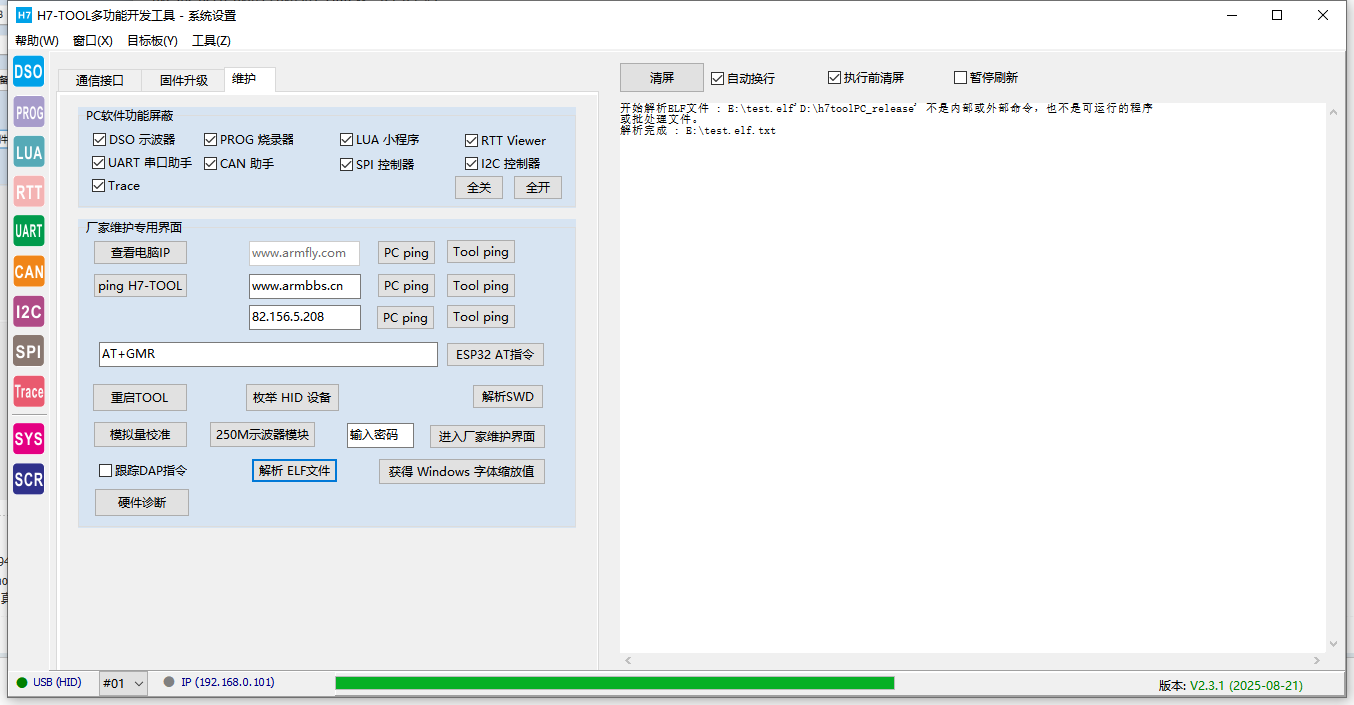Switch to the 固件升级 tab

[184, 81]
